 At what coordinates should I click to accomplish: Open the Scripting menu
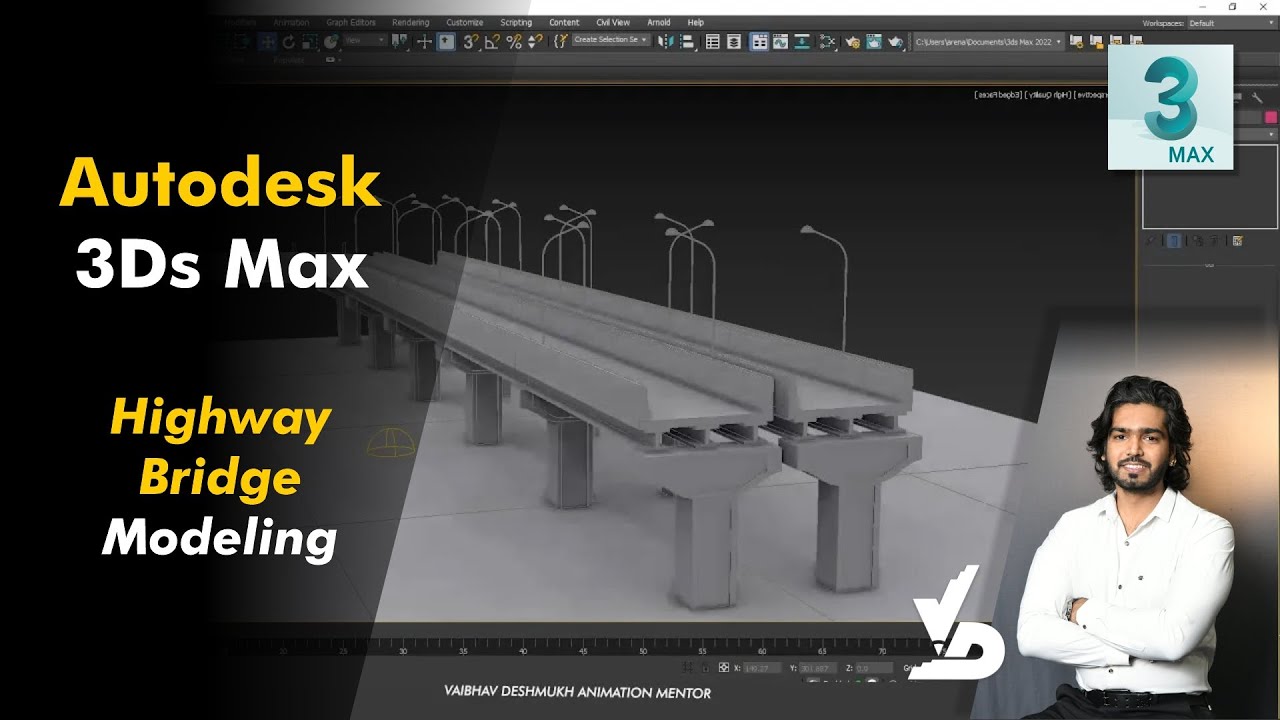516,22
